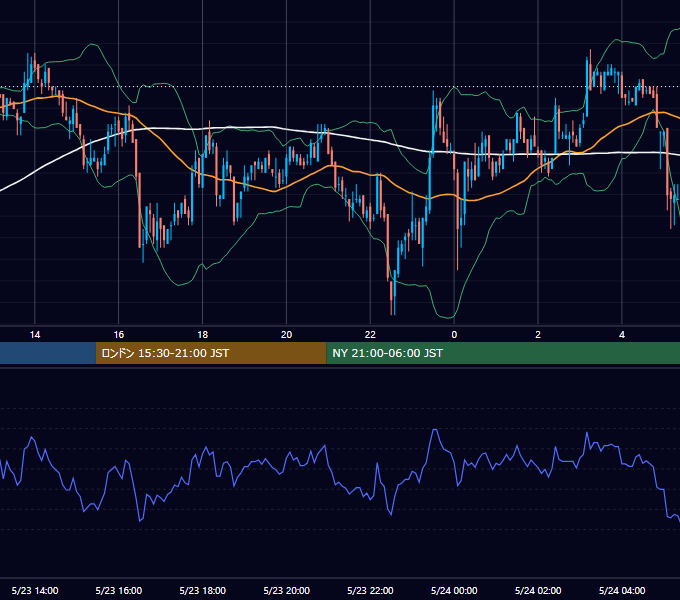Click the 5/23 22:00 date label
680x600 pixels.
click(370, 590)
